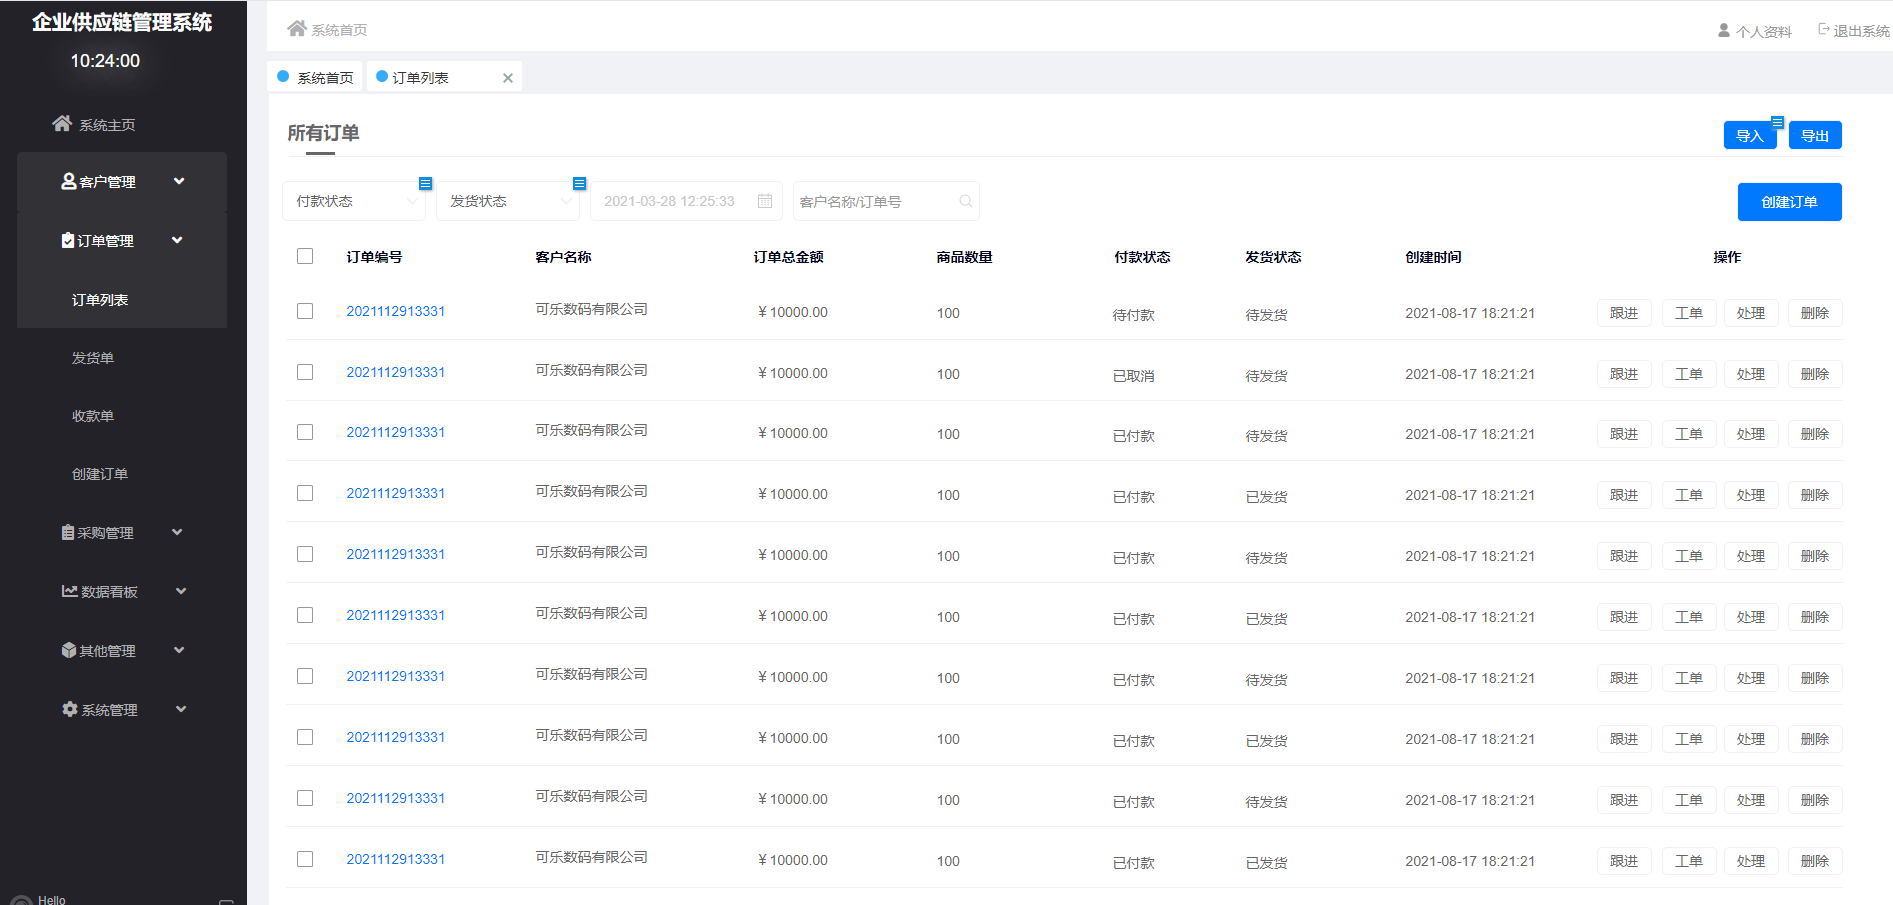
Task: Toggle the select-all checkbox in the table header
Action: pyautogui.click(x=305, y=256)
